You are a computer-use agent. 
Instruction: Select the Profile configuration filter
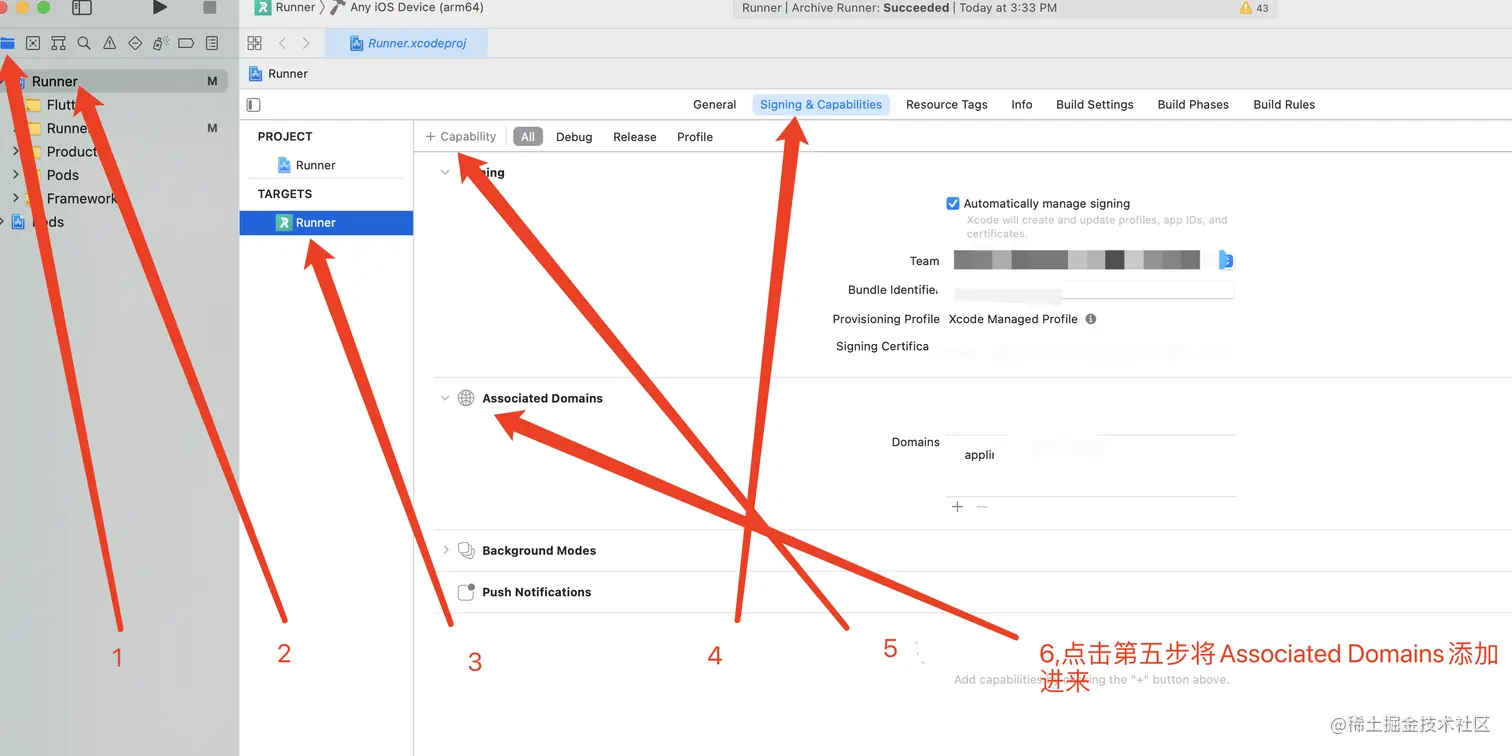pyautogui.click(x=695, y=137)
